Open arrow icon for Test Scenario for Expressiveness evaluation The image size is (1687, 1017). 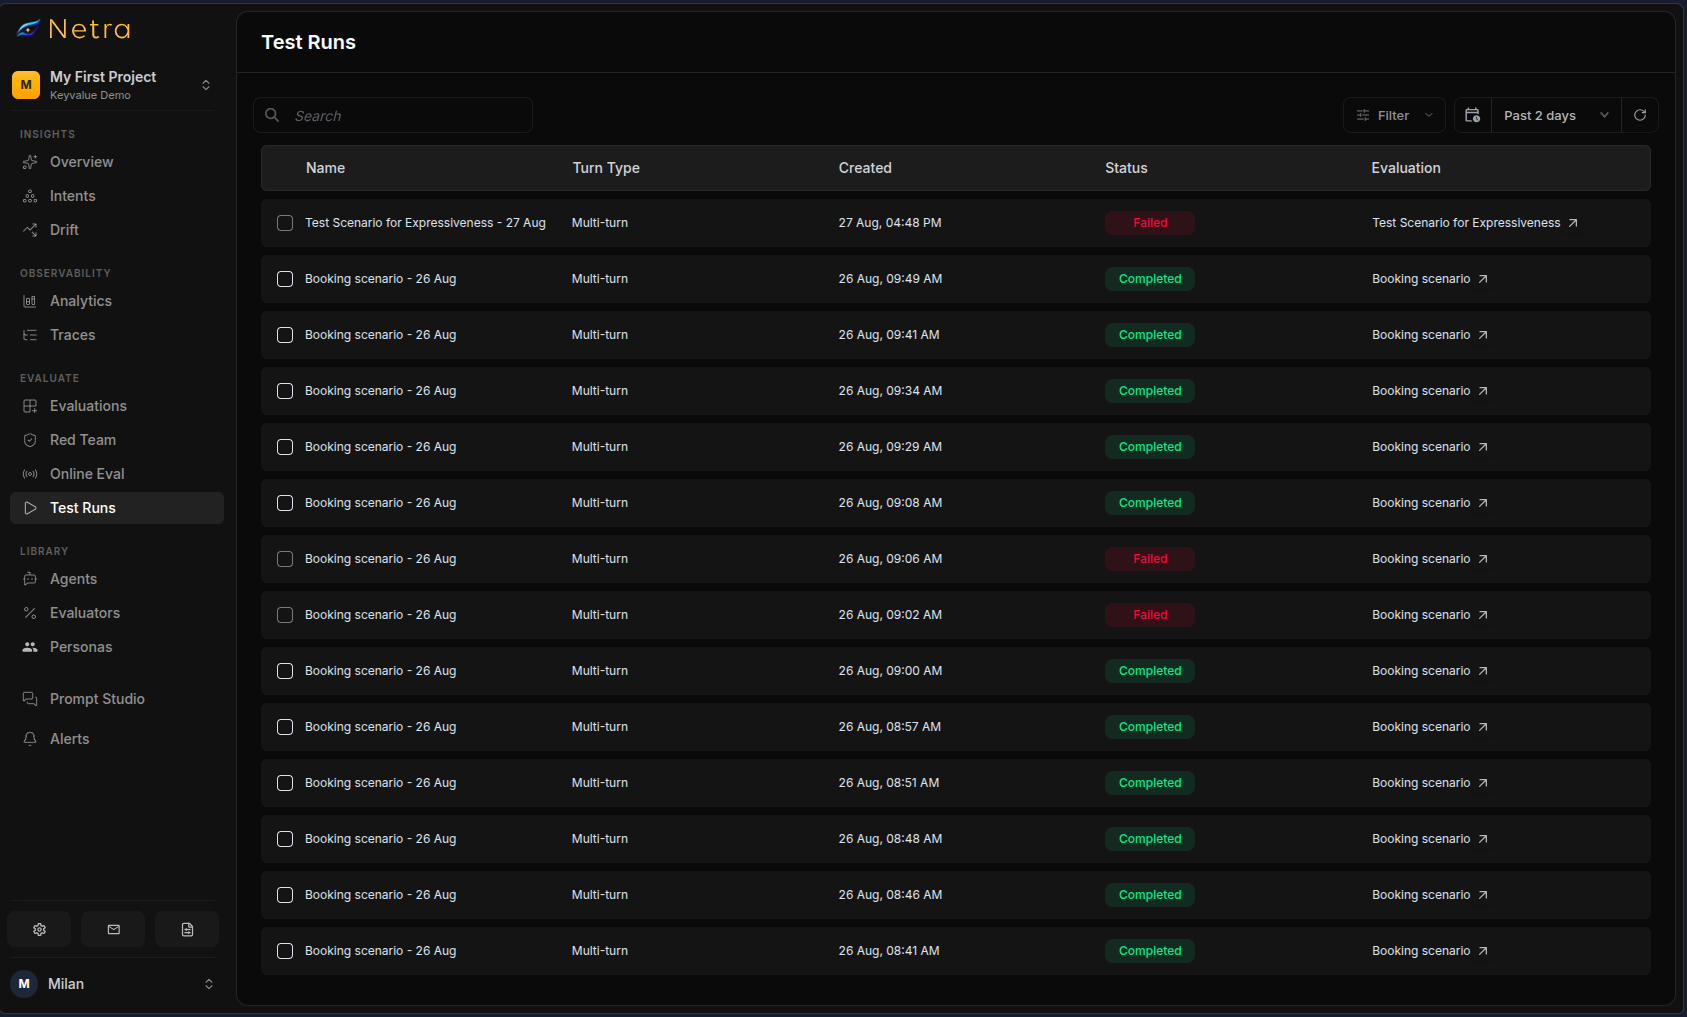(1573, 223)
